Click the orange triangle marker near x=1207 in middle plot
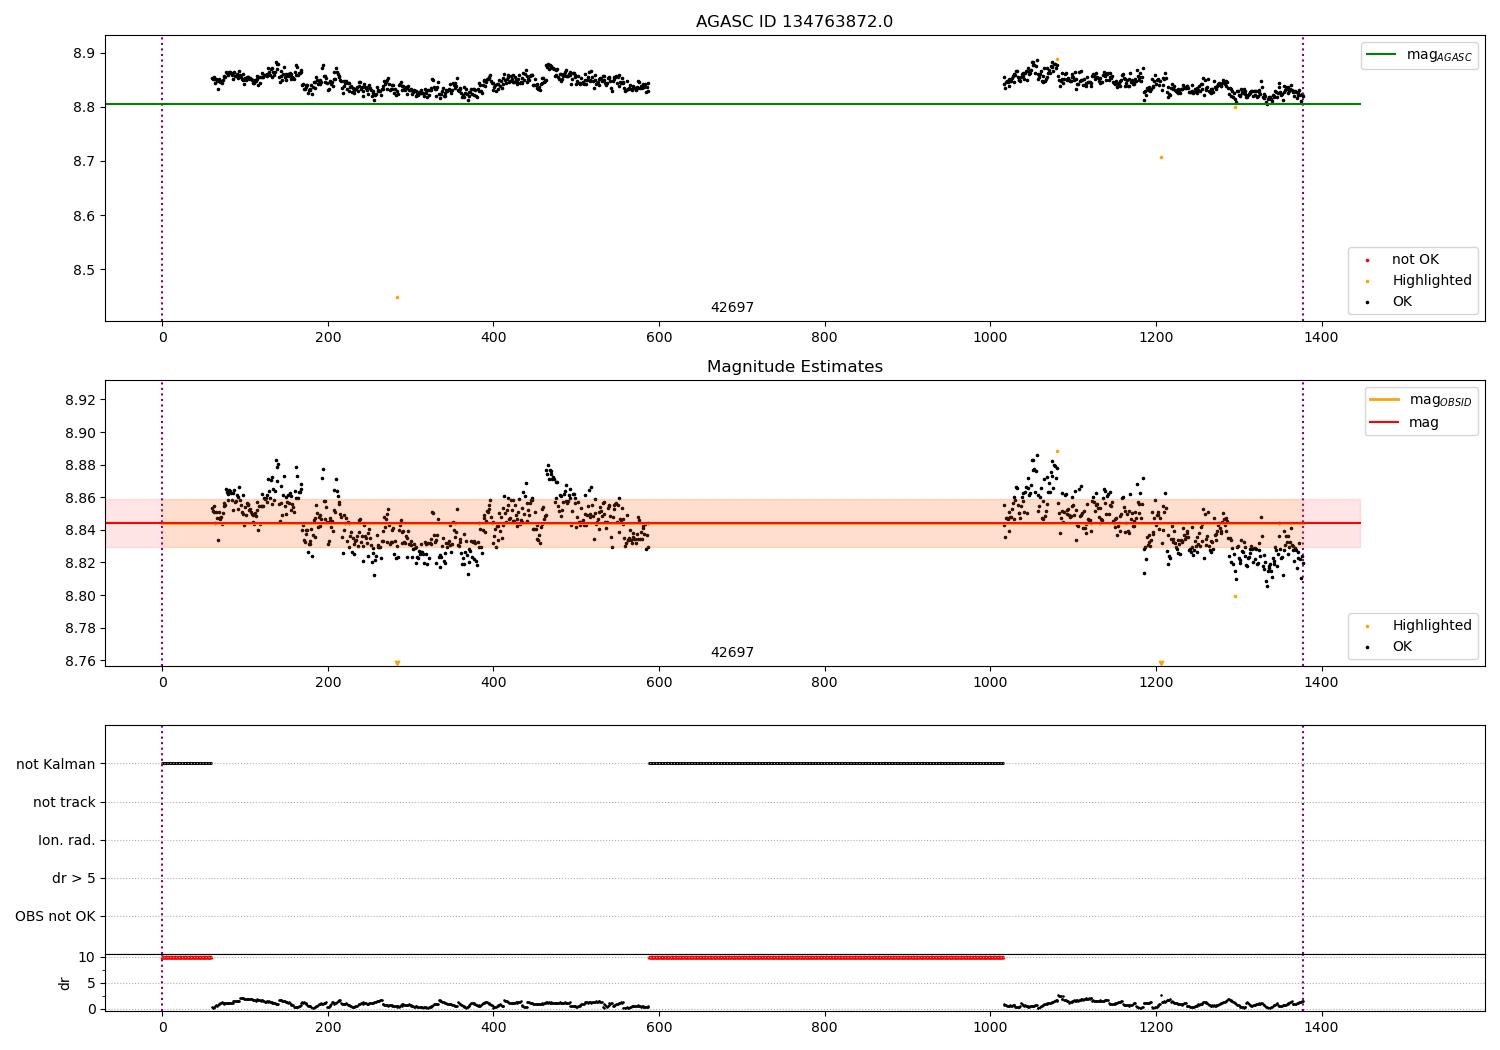Viewport: 1500px width, 1050px height. click(1161, 663)
